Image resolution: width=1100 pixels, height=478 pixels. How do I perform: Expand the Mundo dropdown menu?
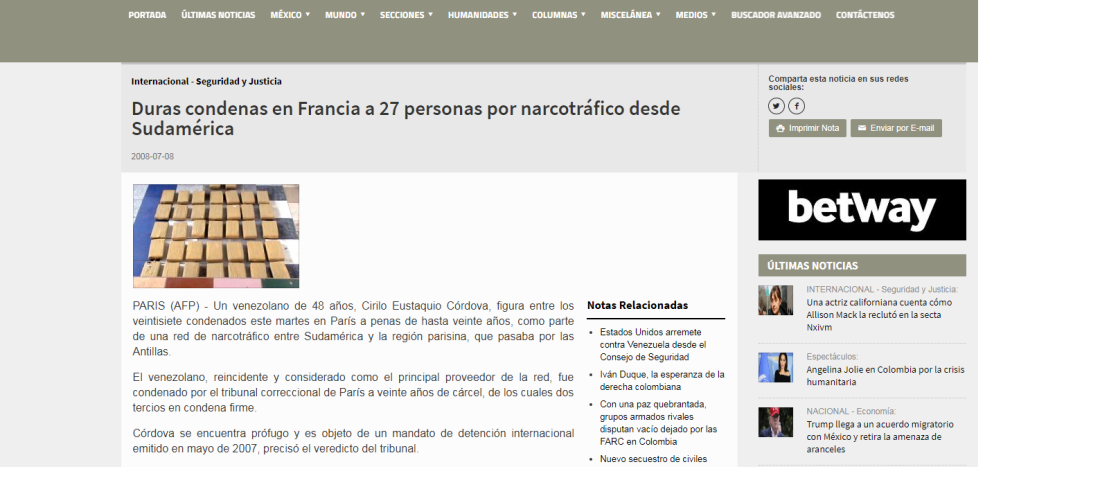tap(345, 15)
